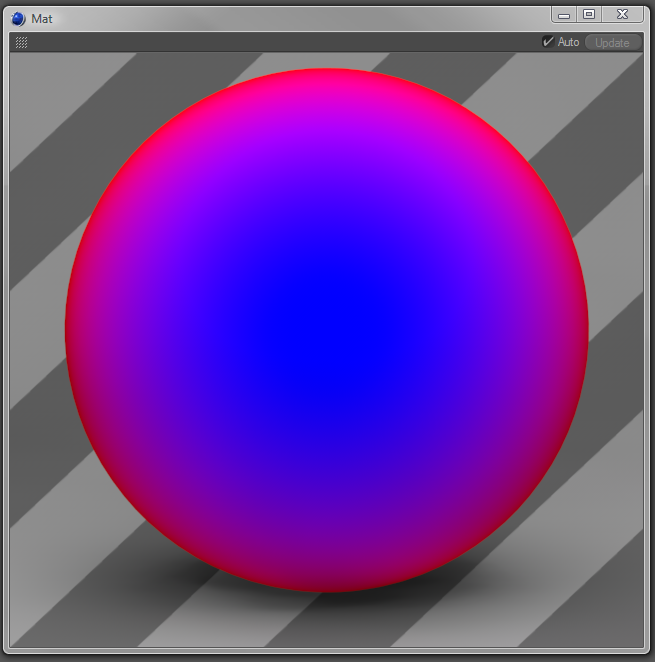Image resolution: width=655 pixels, height=662 pixels.
Task: Click the red right edge of the sphere
Action: coord(581,330)
